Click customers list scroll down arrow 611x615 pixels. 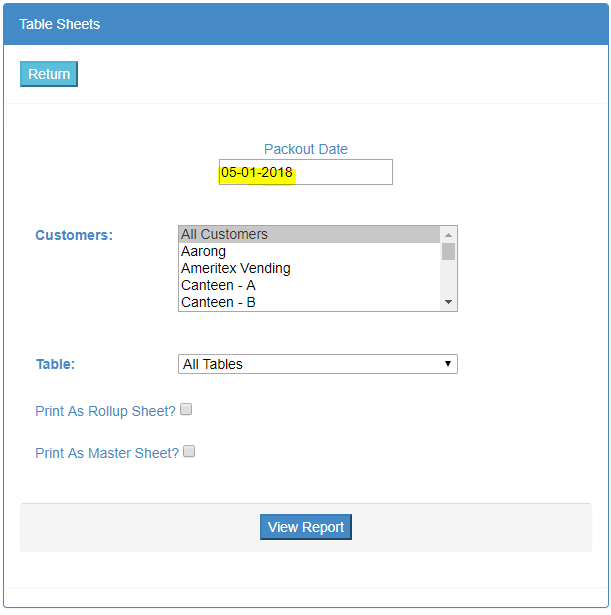448,302
